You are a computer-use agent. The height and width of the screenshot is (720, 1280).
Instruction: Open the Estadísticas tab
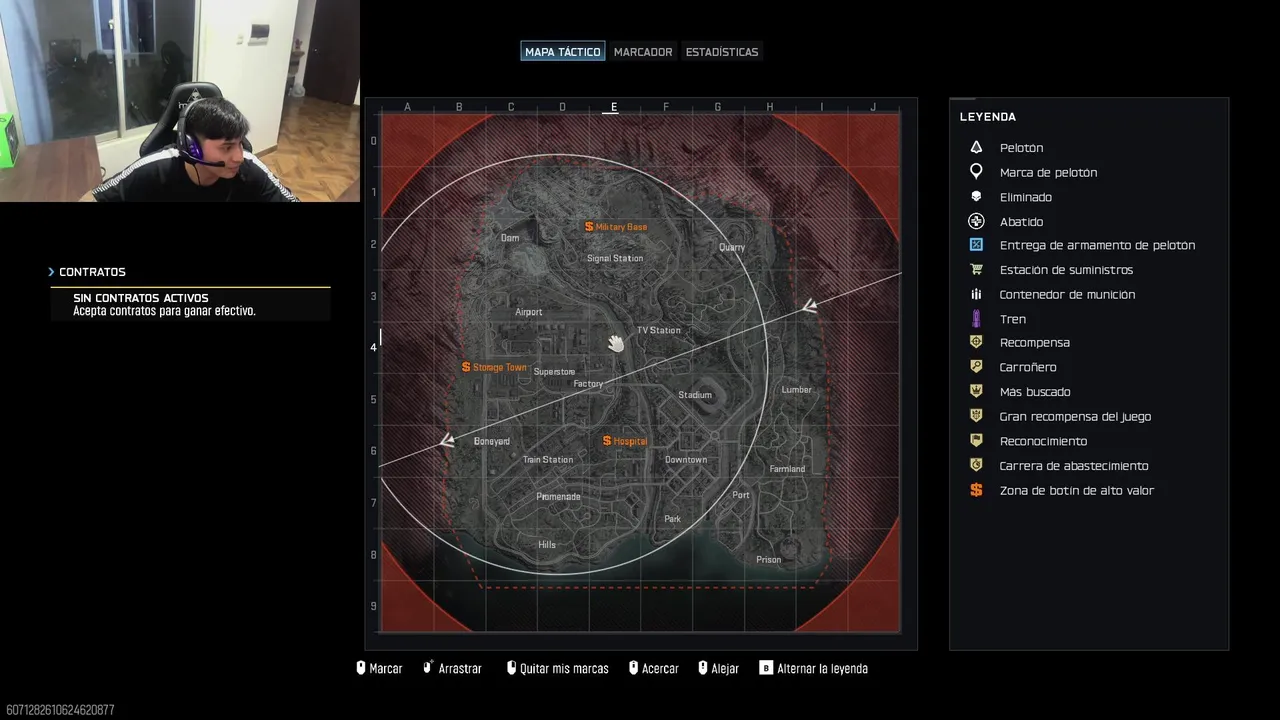point(722,51)
